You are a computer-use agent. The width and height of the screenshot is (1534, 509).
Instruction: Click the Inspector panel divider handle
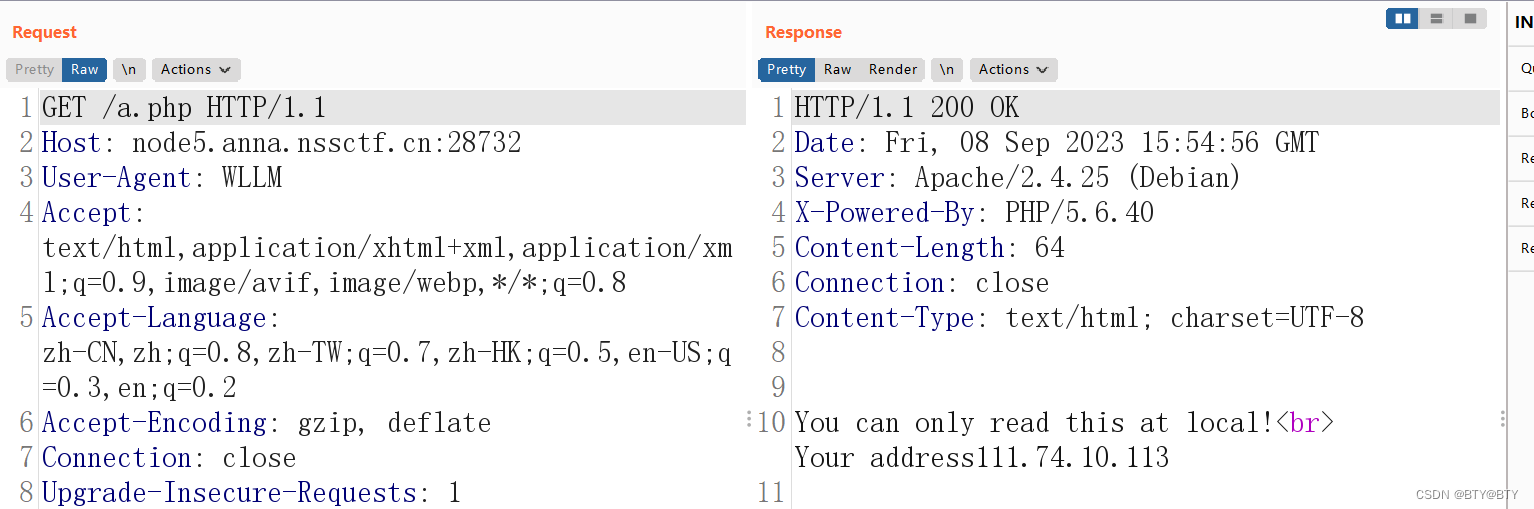(1503, 420)
